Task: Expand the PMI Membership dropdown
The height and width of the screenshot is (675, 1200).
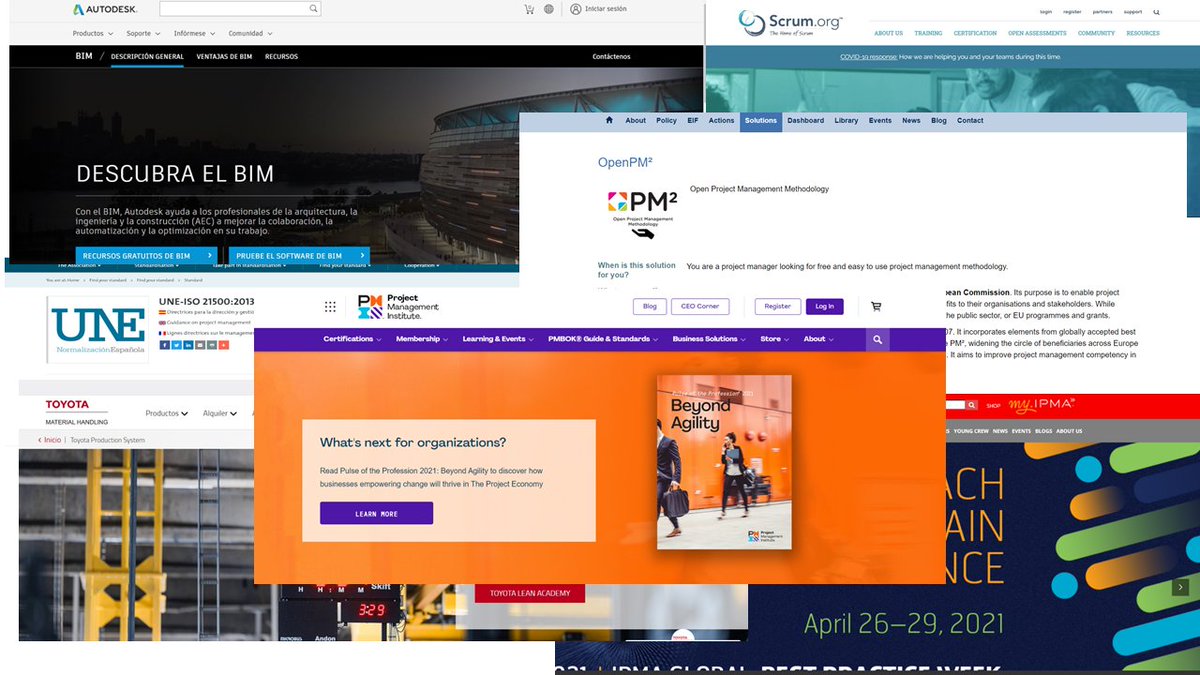Action: tap(422, 340)
